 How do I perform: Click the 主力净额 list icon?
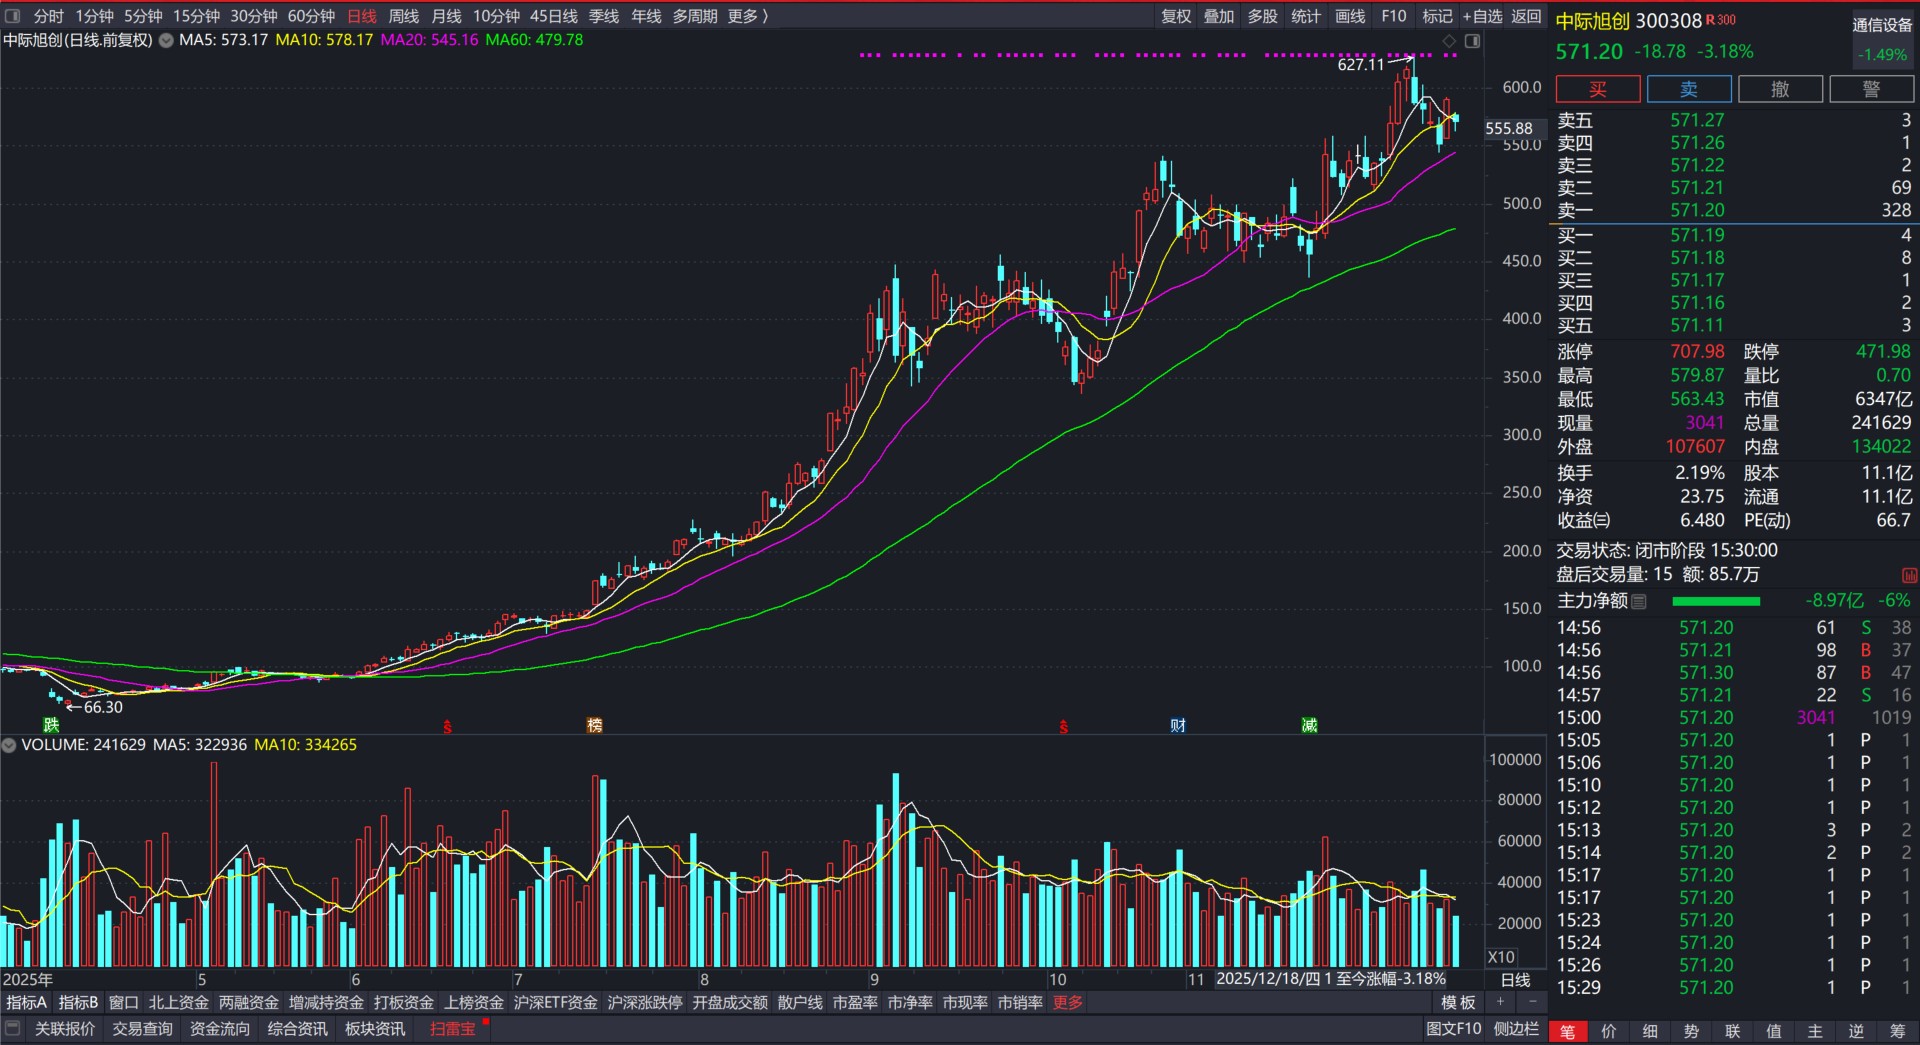coord(1638,601)
